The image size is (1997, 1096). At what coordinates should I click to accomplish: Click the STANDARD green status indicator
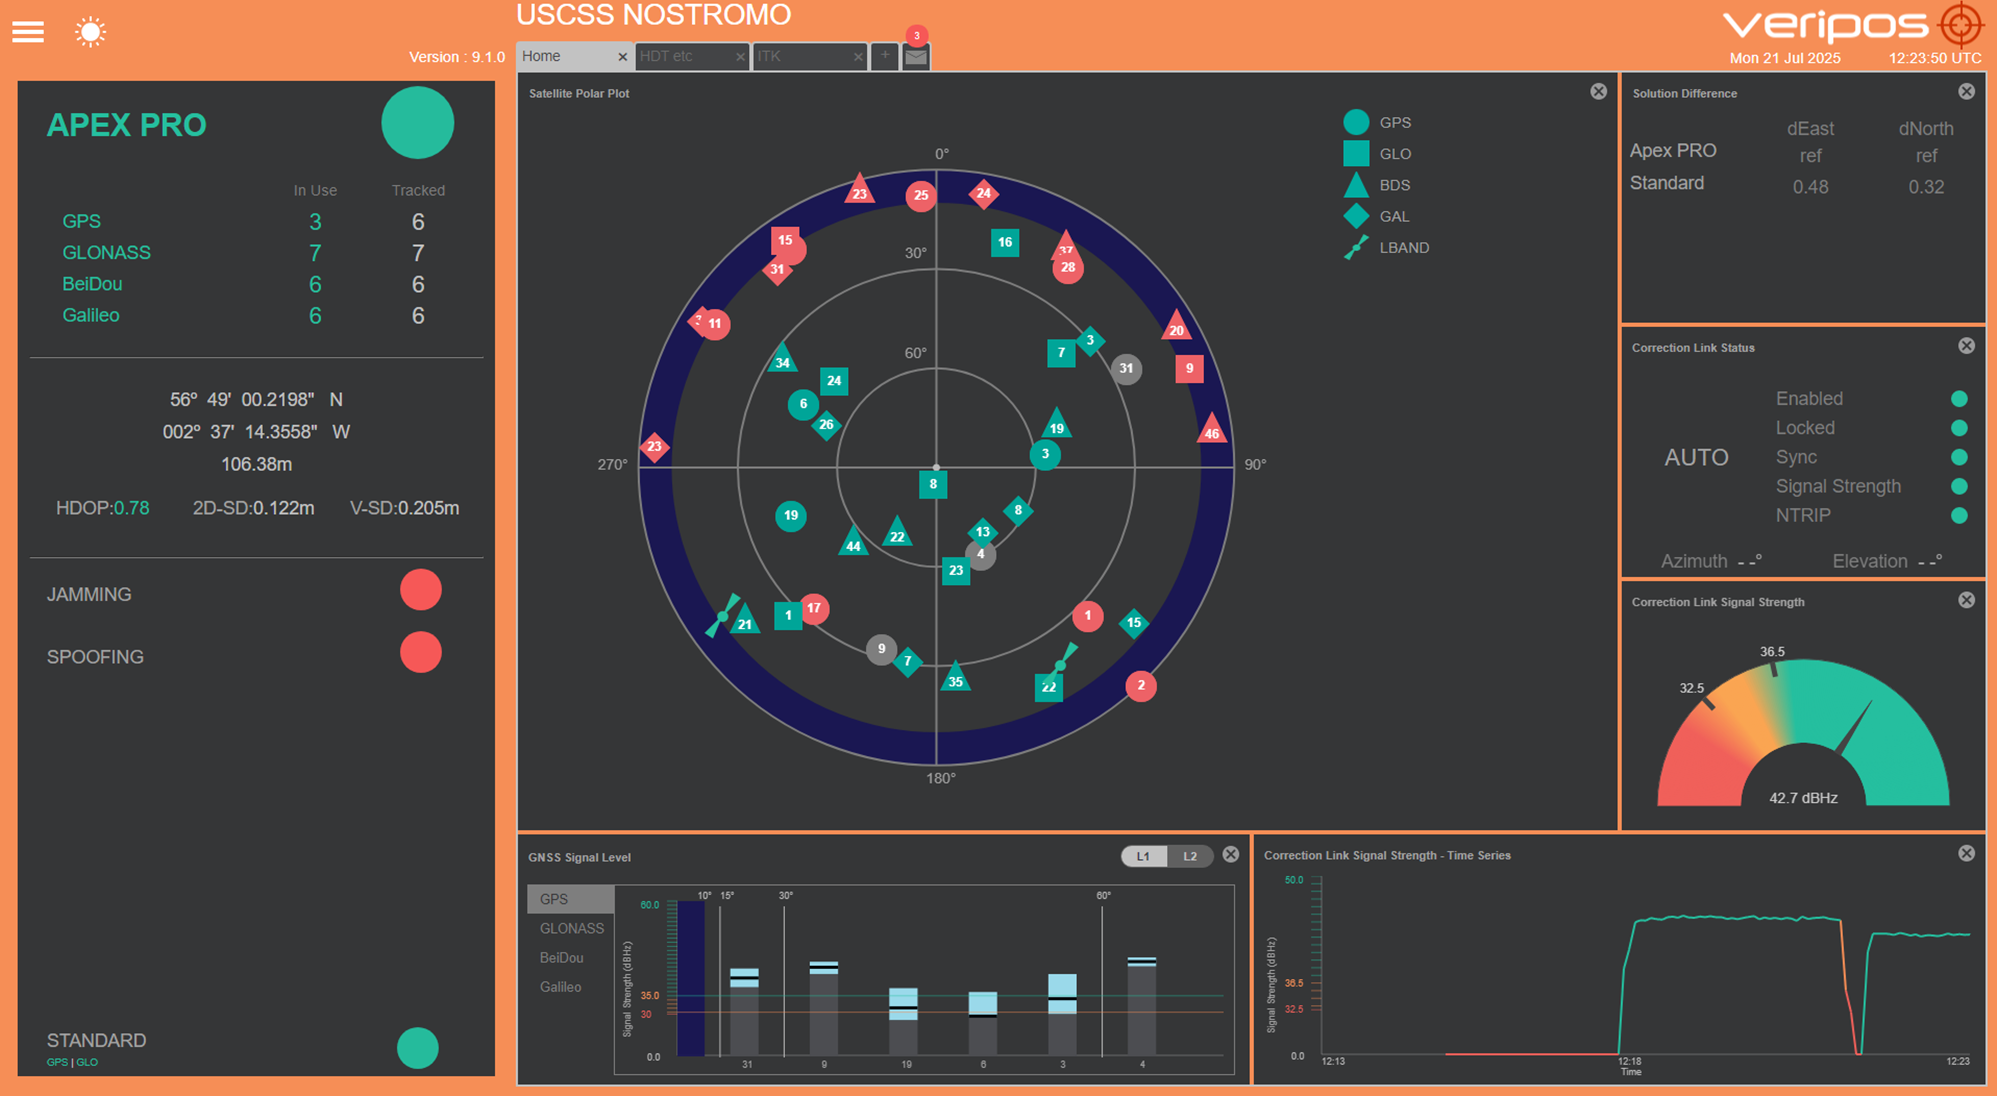tap(418, 1048)
